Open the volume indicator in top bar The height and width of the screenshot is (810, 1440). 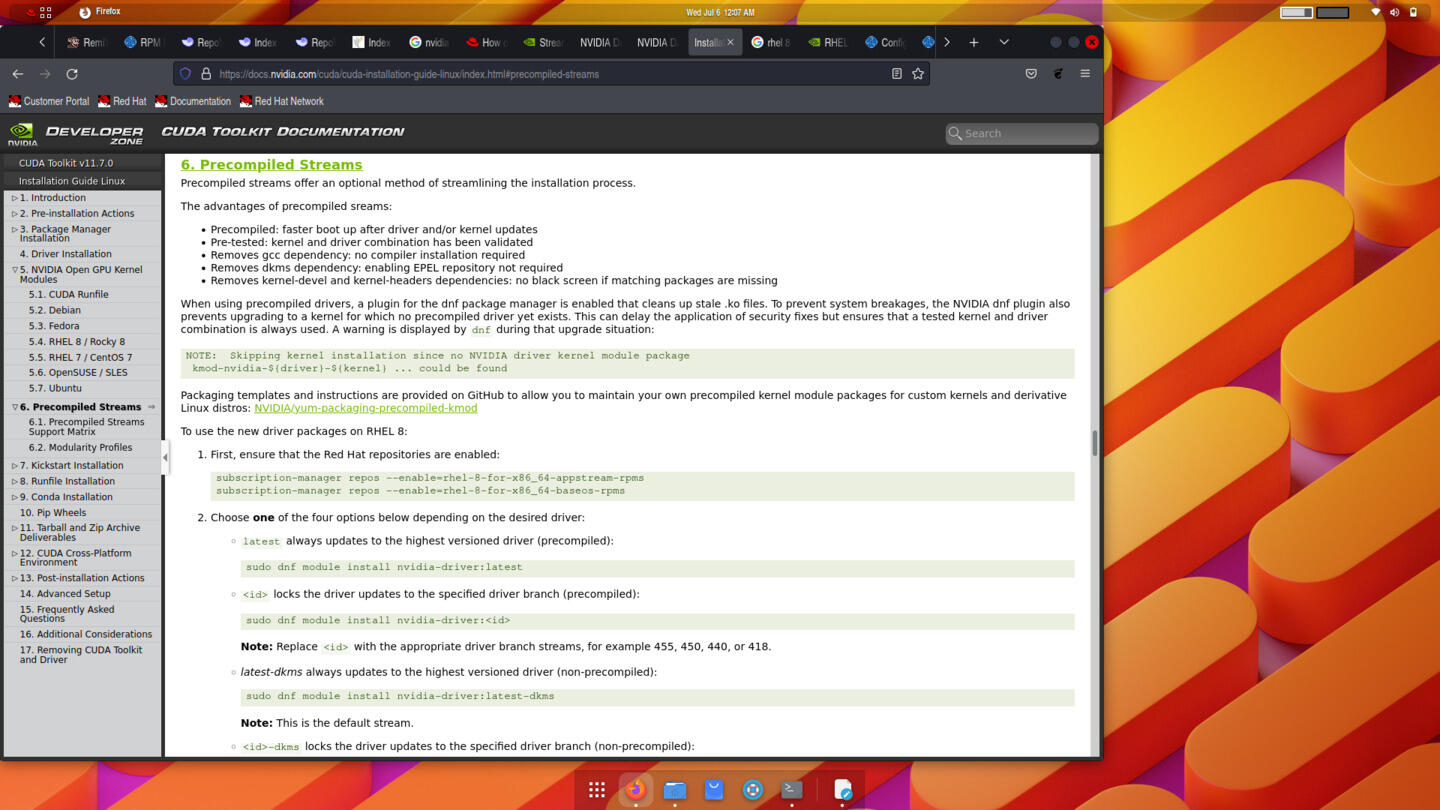point(1394,12)
